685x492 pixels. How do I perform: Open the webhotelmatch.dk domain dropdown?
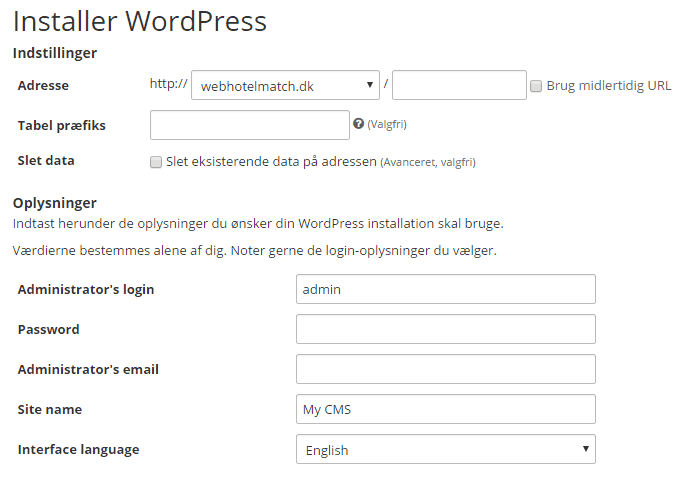pyautogui.click(x=285, y=85)
